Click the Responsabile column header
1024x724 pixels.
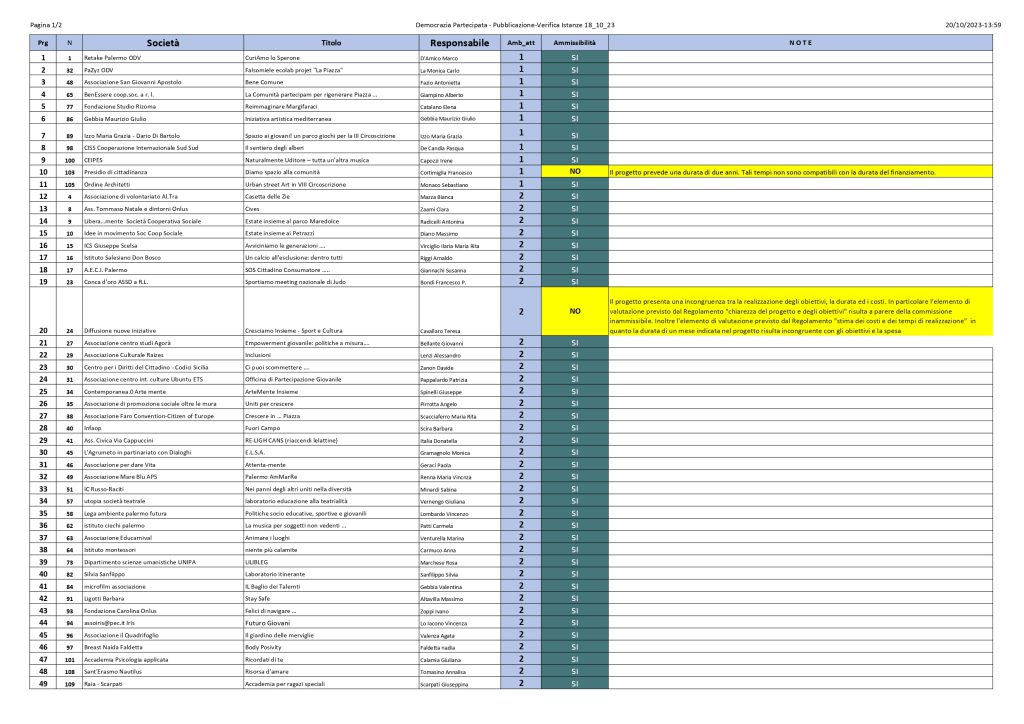tap(459, 43)
